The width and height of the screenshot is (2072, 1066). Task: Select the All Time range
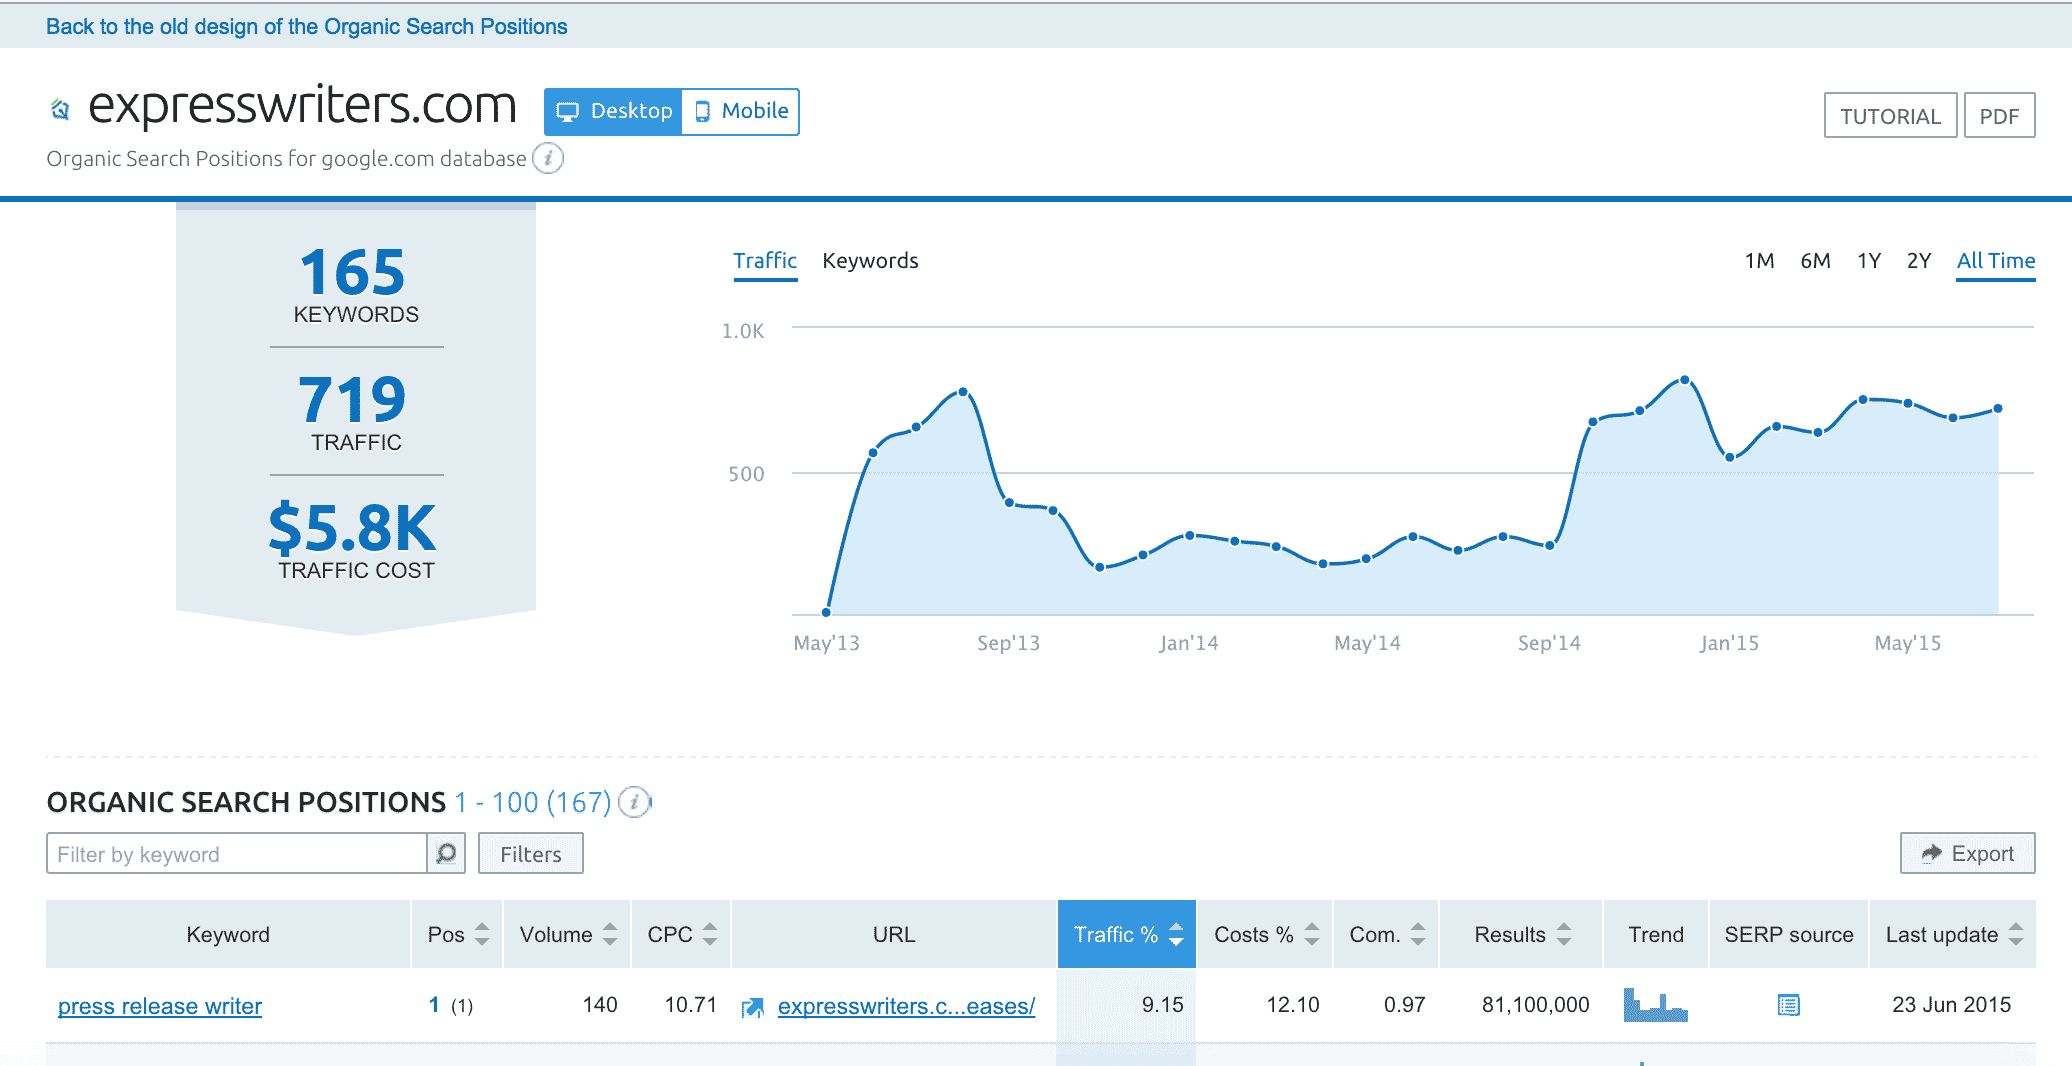[1995, 261]
